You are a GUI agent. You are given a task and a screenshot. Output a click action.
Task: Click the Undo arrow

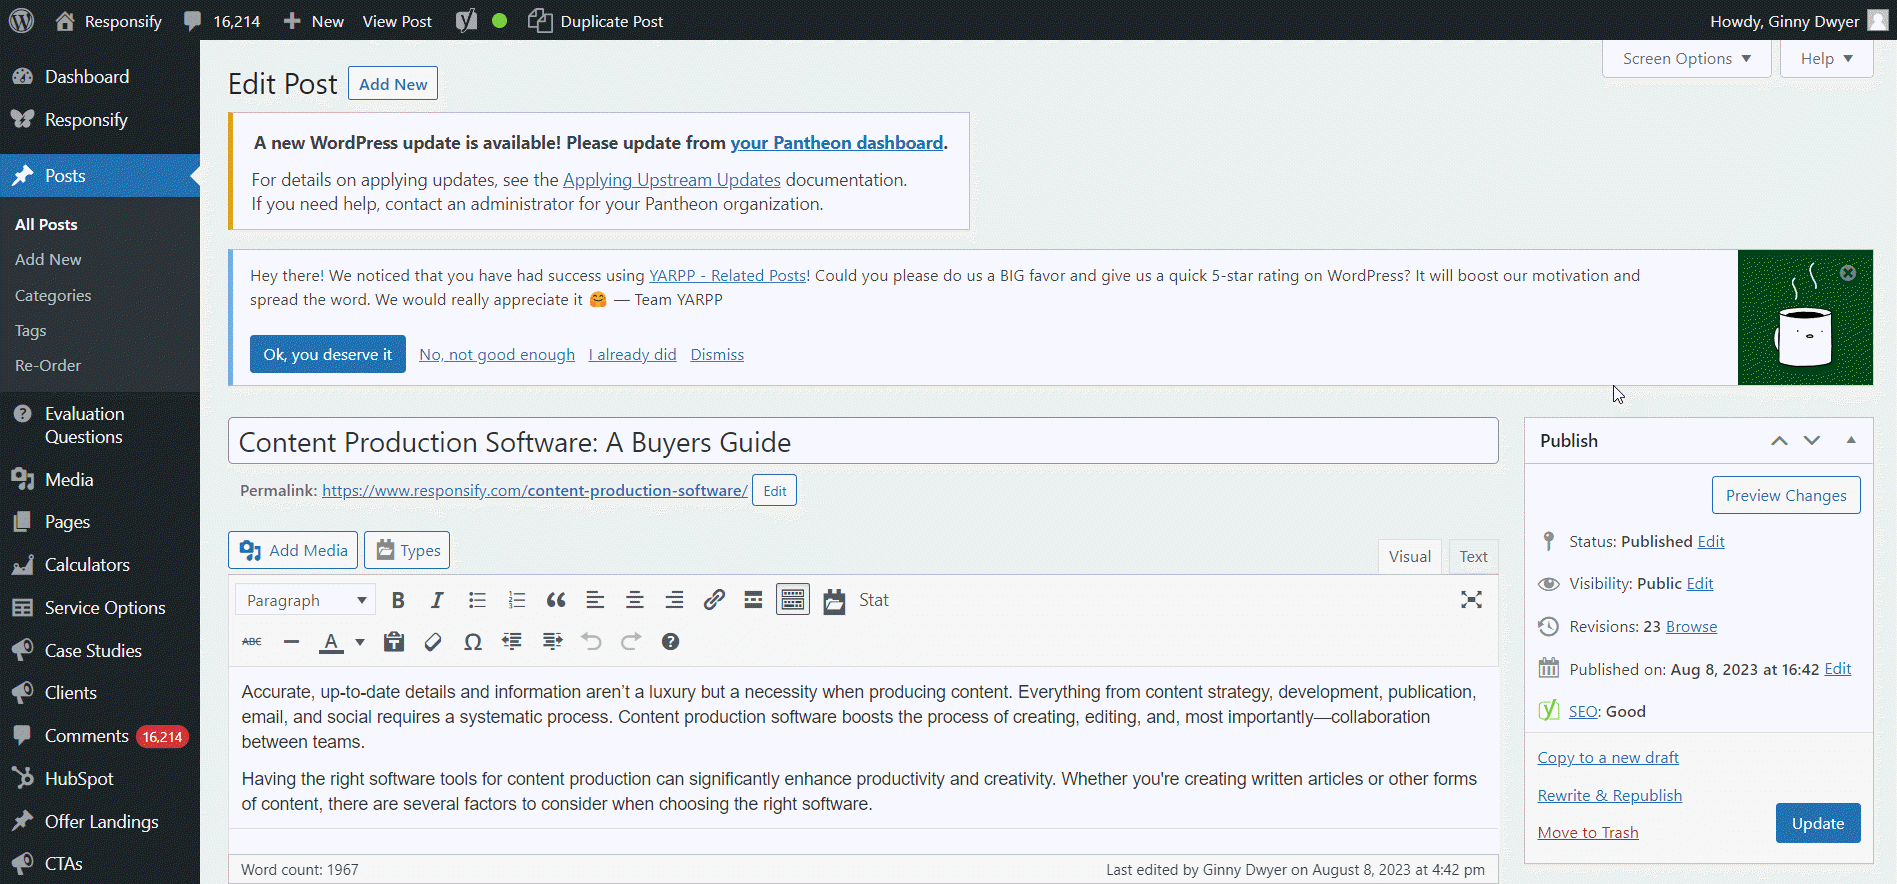coord(591,642)
